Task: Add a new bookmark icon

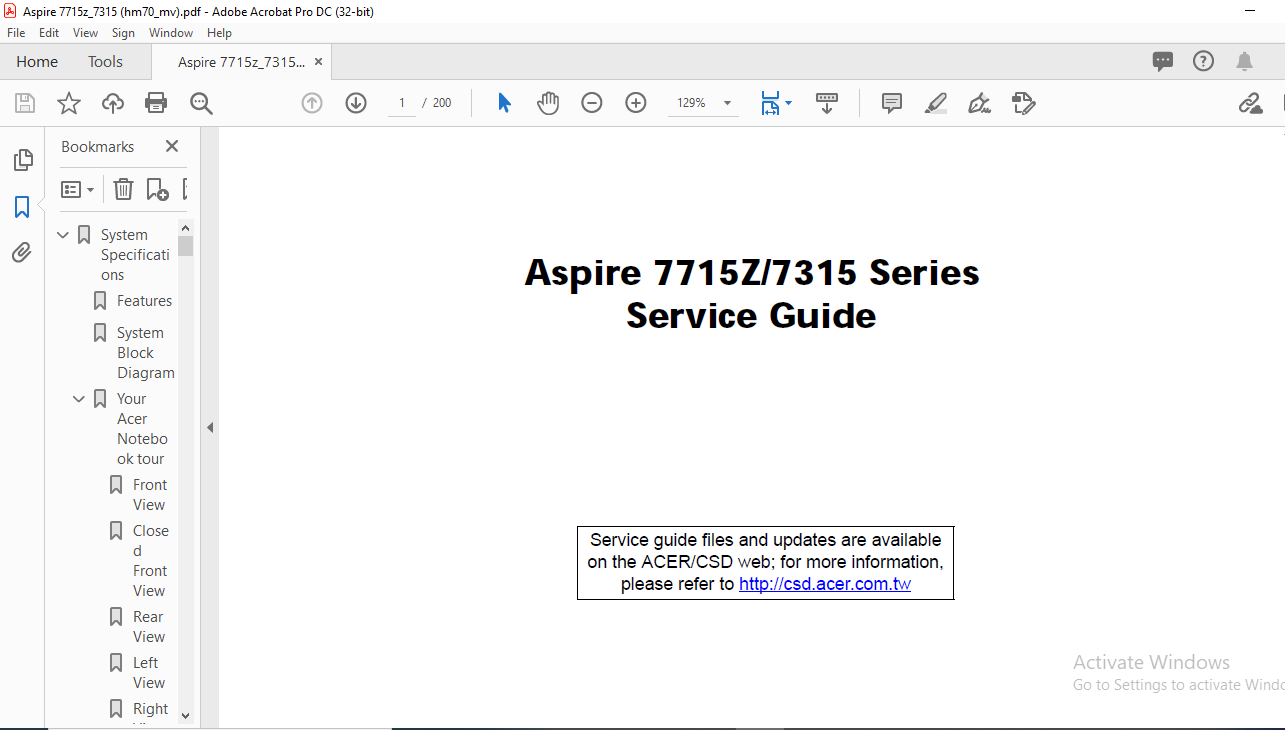Action: (x=157, y=189)
